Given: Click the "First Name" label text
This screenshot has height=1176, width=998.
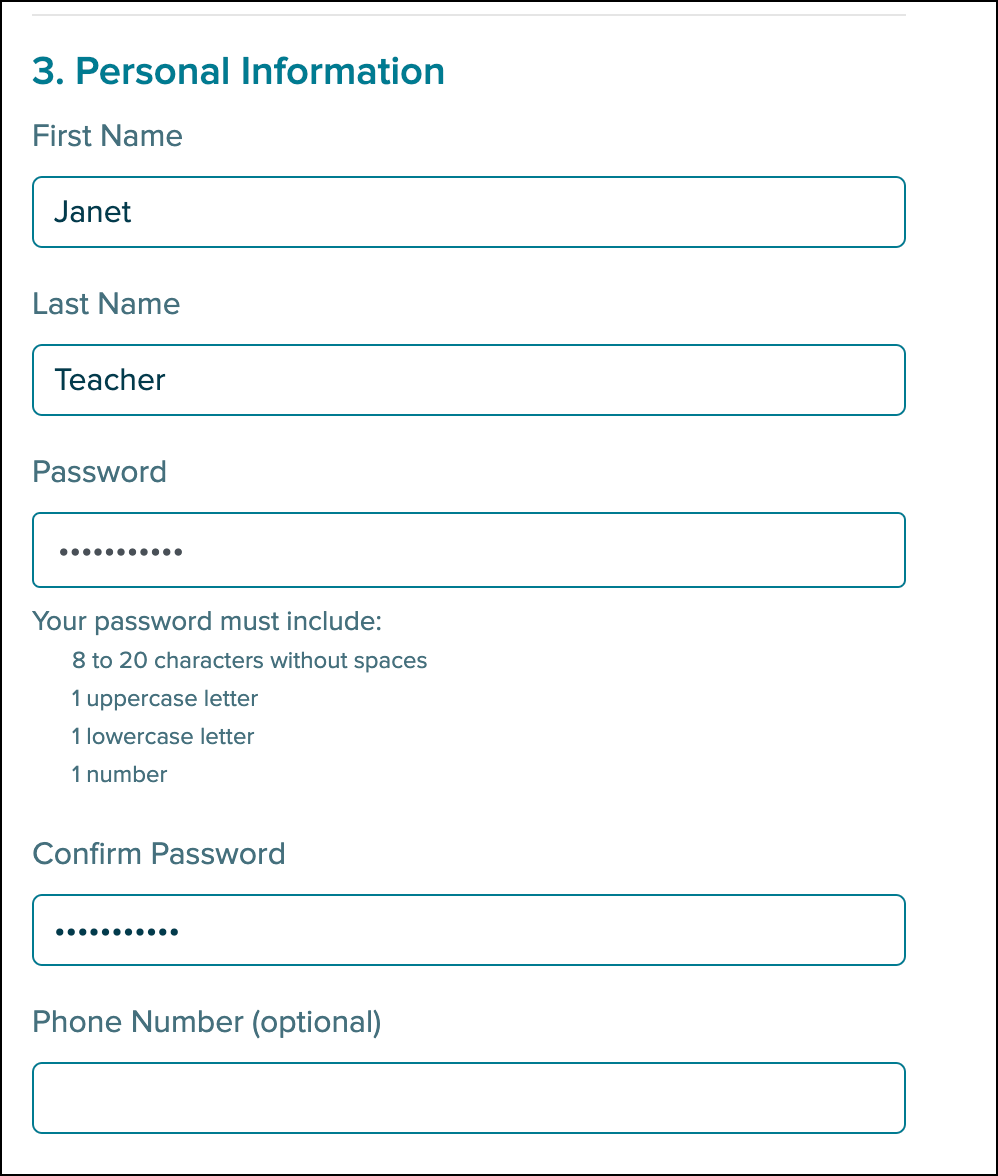Looking at the screenshot, I should coord(107,136).
